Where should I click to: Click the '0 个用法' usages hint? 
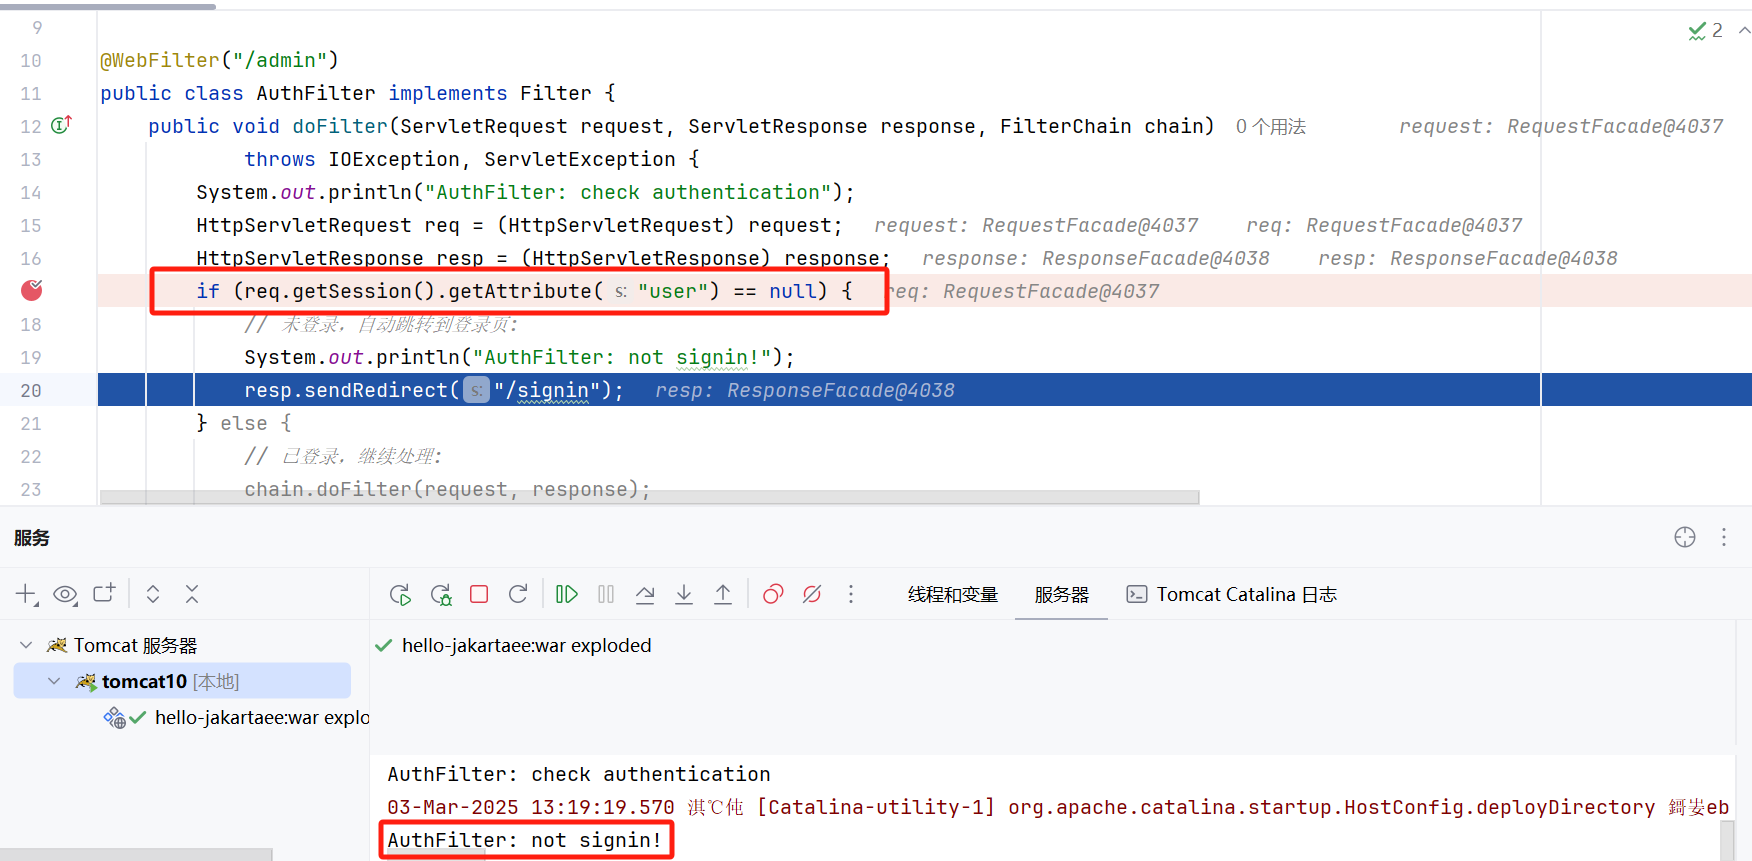1271,126
